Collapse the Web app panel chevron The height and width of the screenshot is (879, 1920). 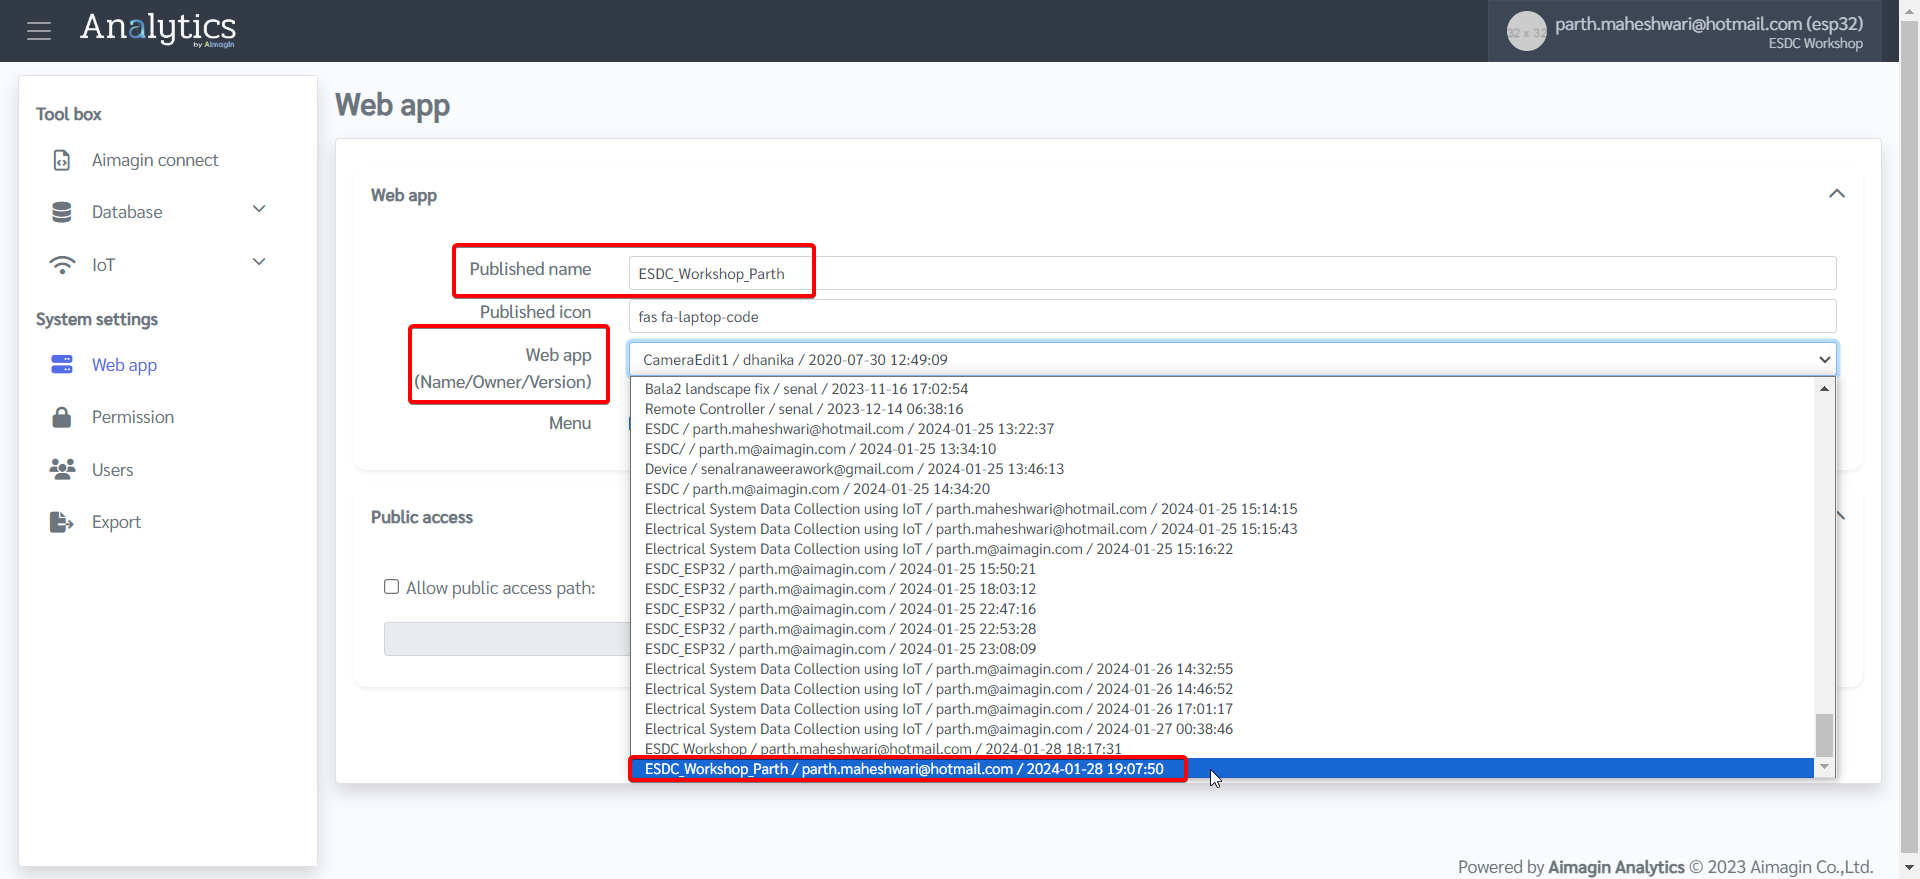coord(1837,194)
